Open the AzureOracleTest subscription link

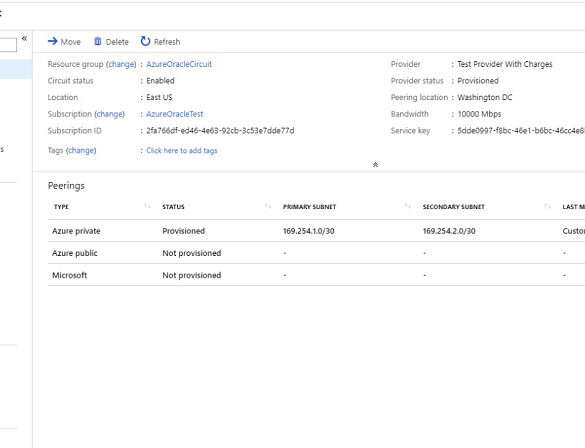[x=175, y=114]
